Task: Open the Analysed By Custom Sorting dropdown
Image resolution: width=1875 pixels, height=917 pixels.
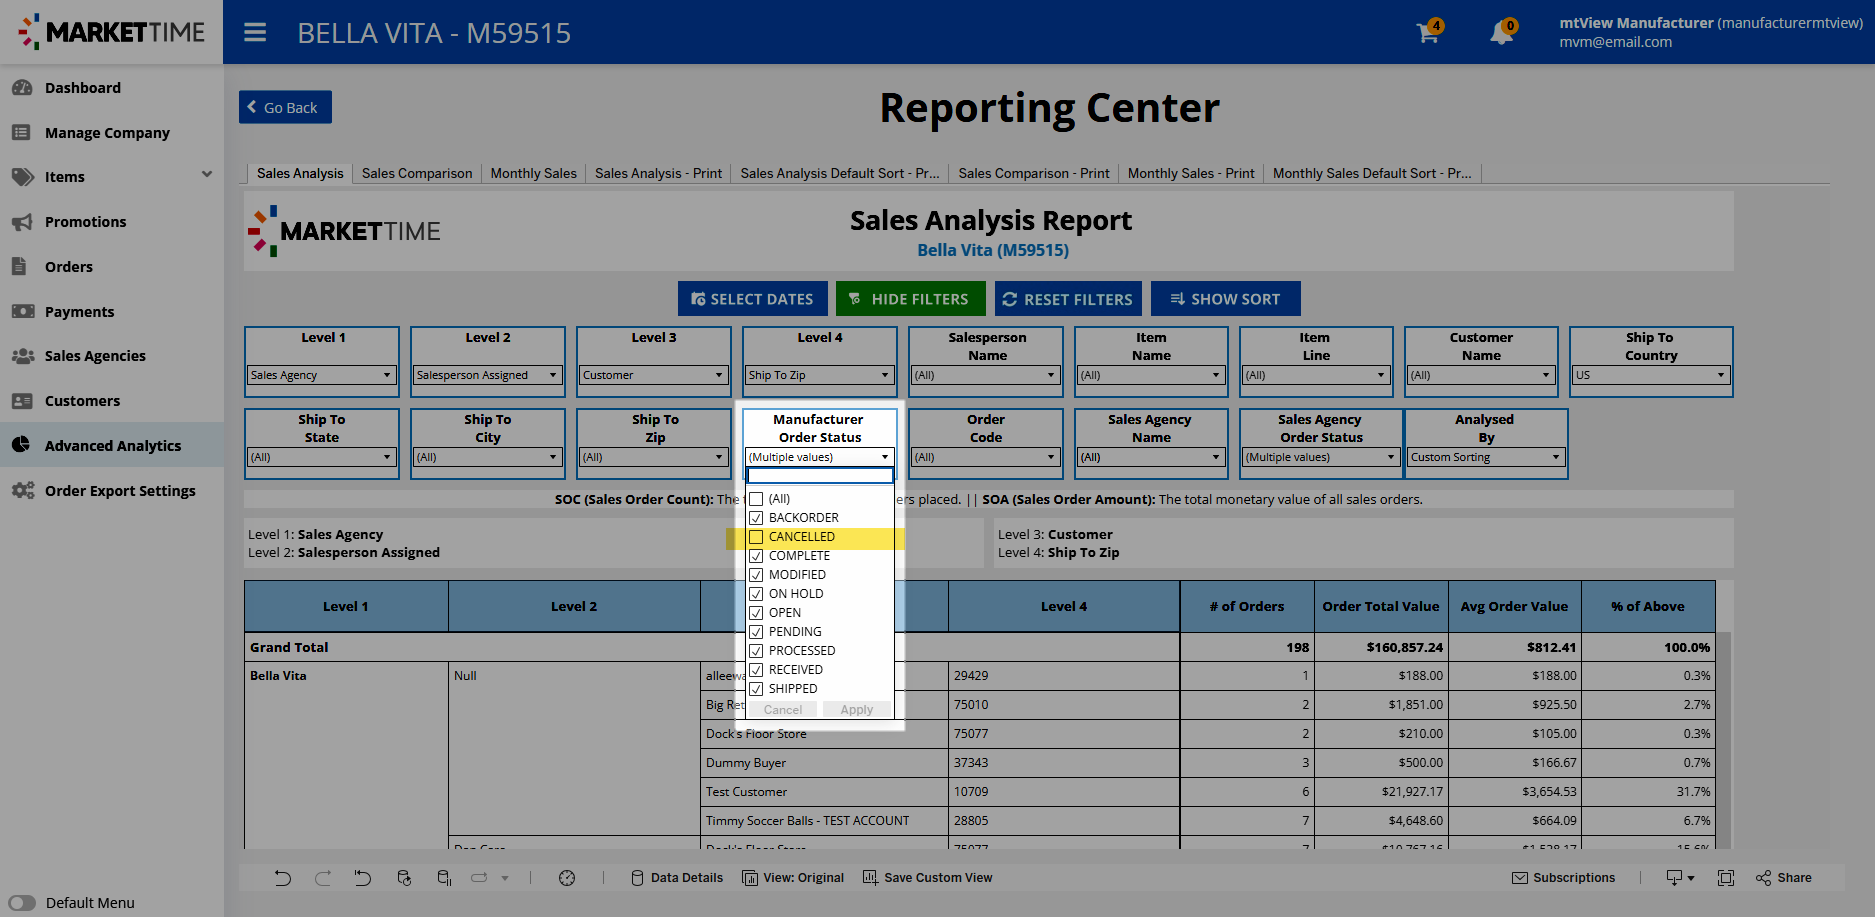Action: [x=1486, y=457]
